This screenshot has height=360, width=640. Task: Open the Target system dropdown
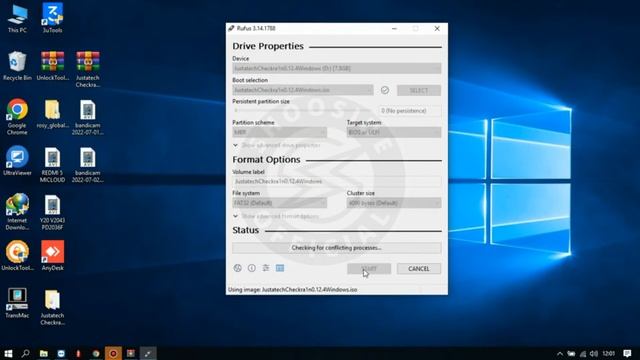pyautogui.click(x=394, y=132)
